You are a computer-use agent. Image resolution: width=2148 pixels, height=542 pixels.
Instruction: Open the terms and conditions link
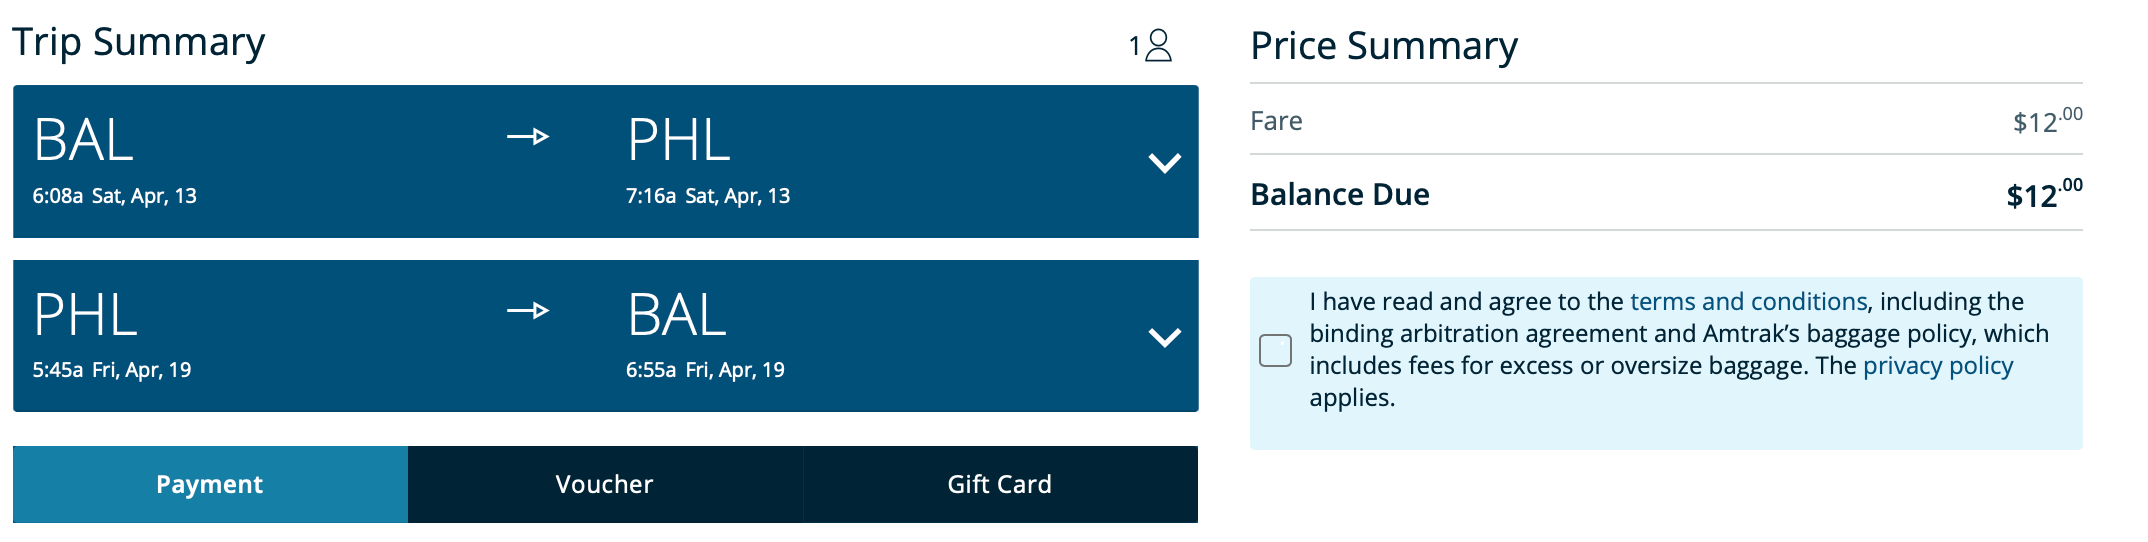1748,302
